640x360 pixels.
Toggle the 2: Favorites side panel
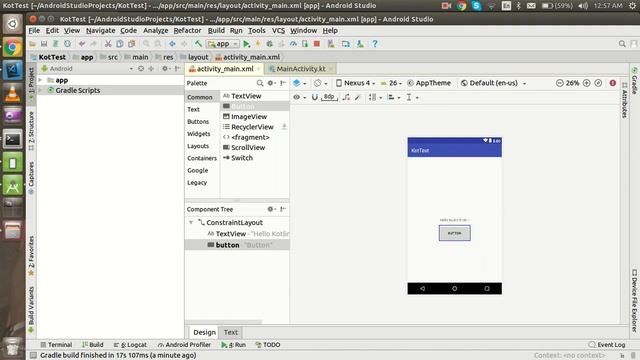[31, 256]
